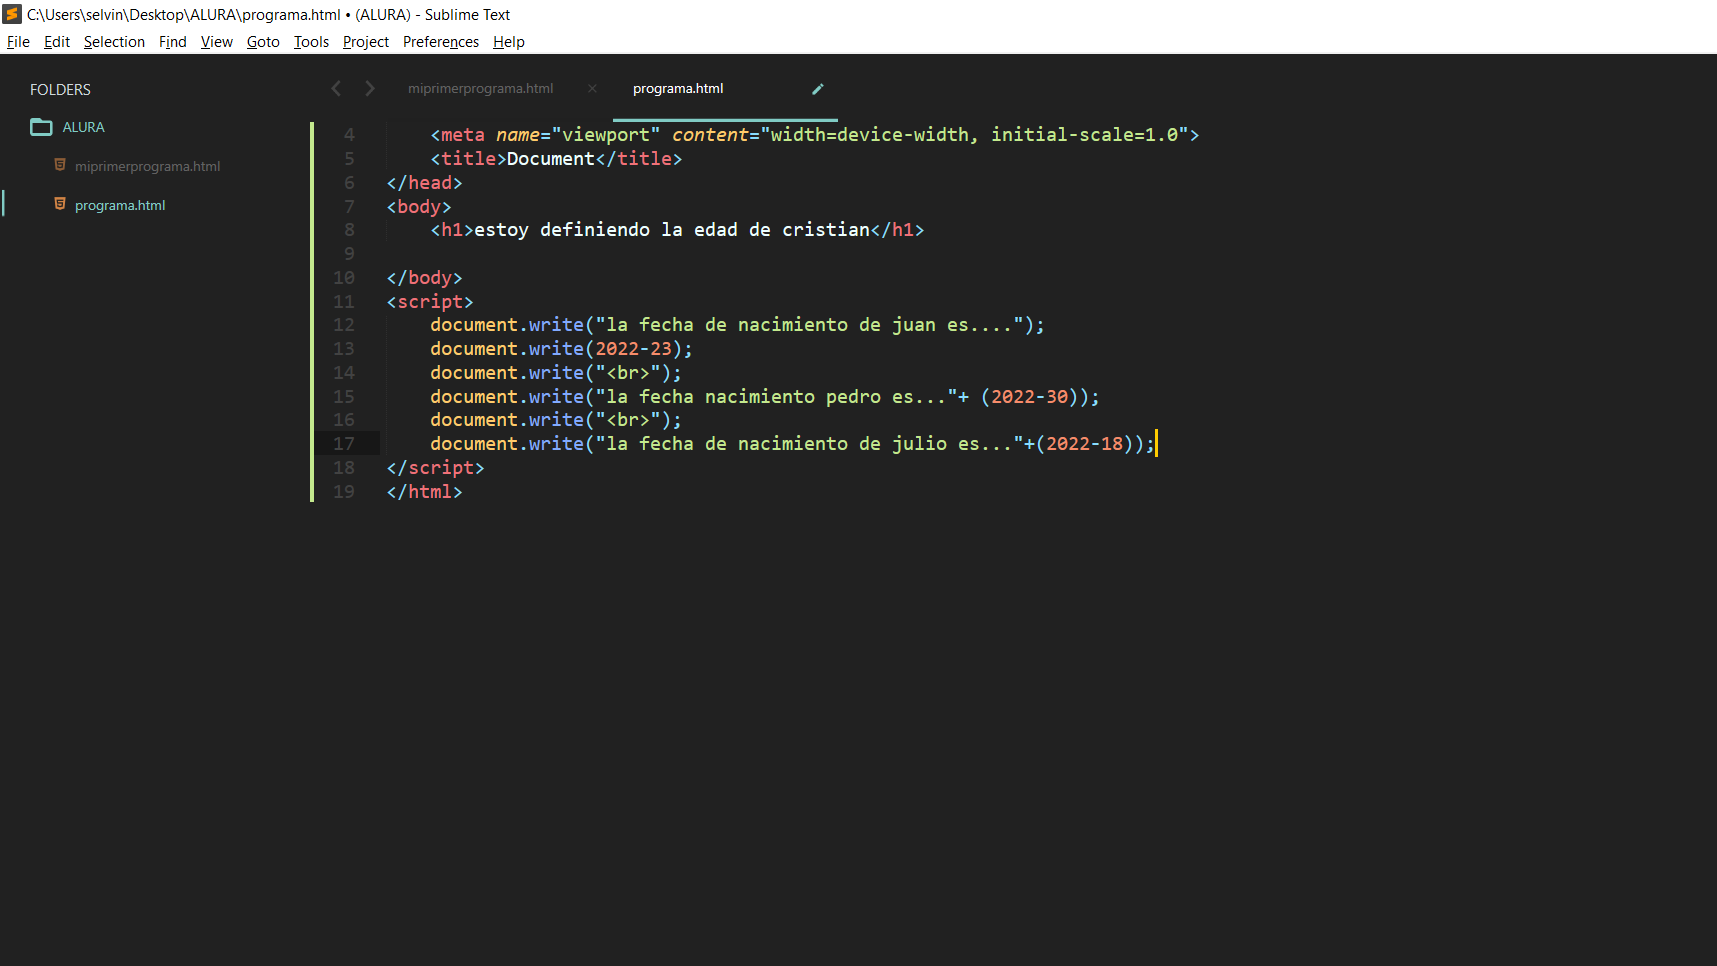Click the closing </body> tag
Screen dimensions: 1717x966
(424, 278)
